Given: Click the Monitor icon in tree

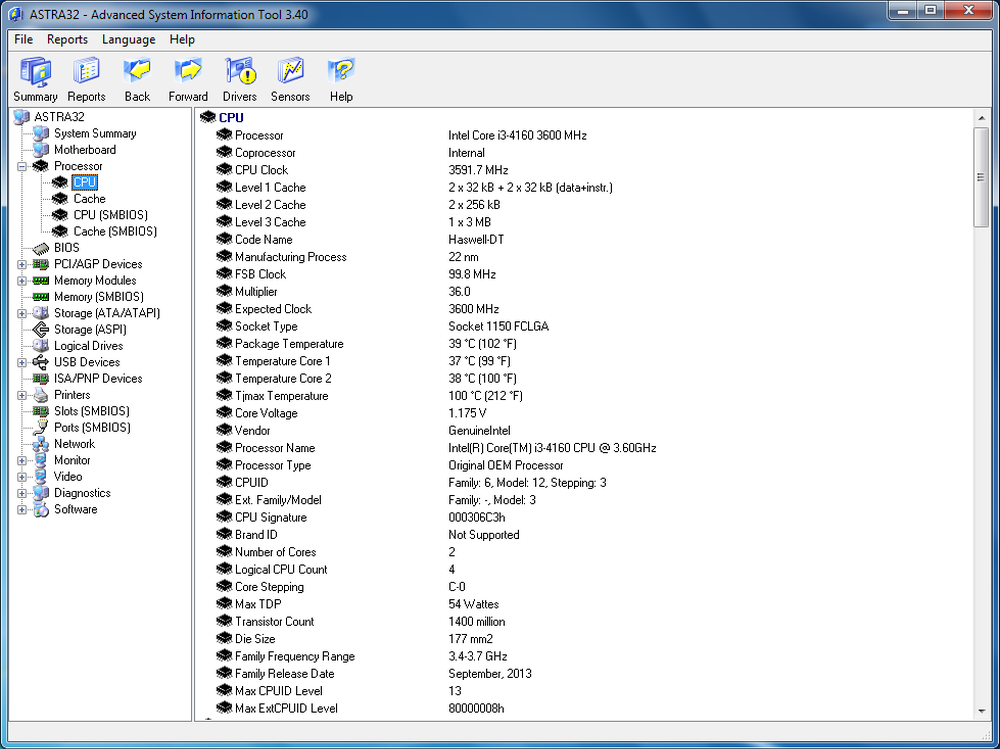Looking at the screenshot, I should point(41,460).
